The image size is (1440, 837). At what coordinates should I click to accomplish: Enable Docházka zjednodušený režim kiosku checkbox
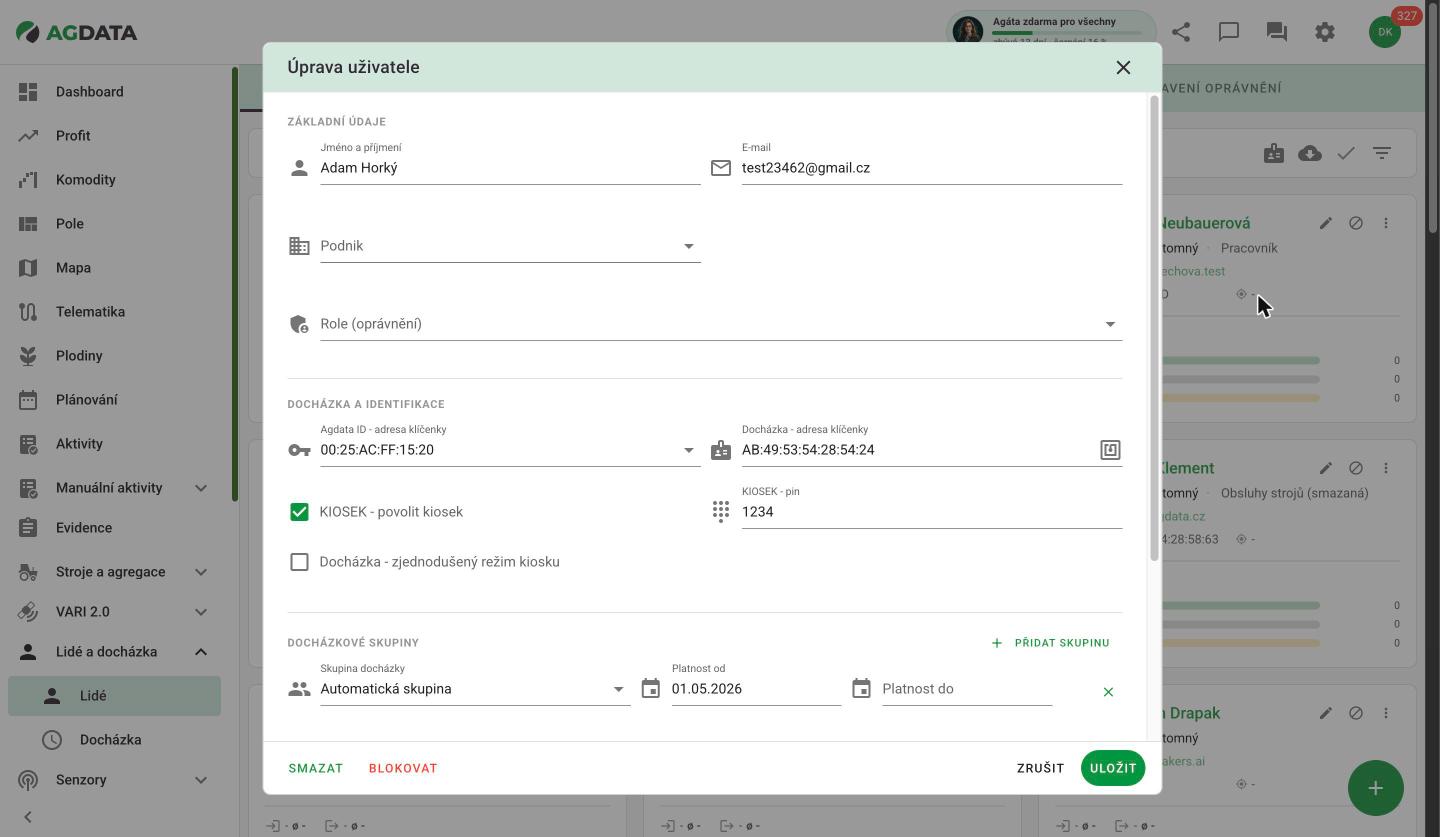click(x=299, y=562)
